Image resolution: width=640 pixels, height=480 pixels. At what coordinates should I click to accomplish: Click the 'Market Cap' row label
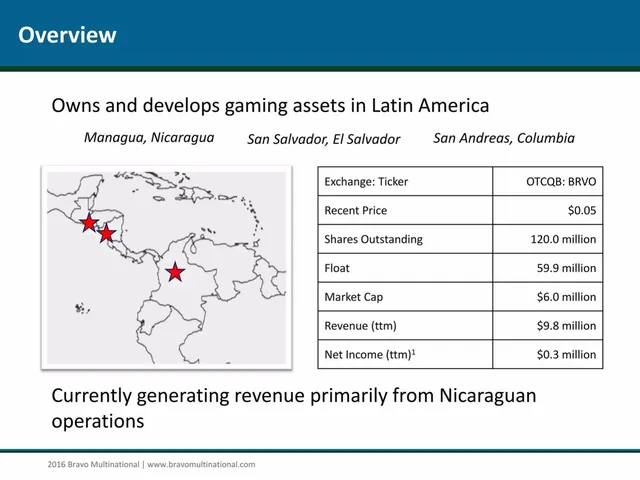point(354,297)
